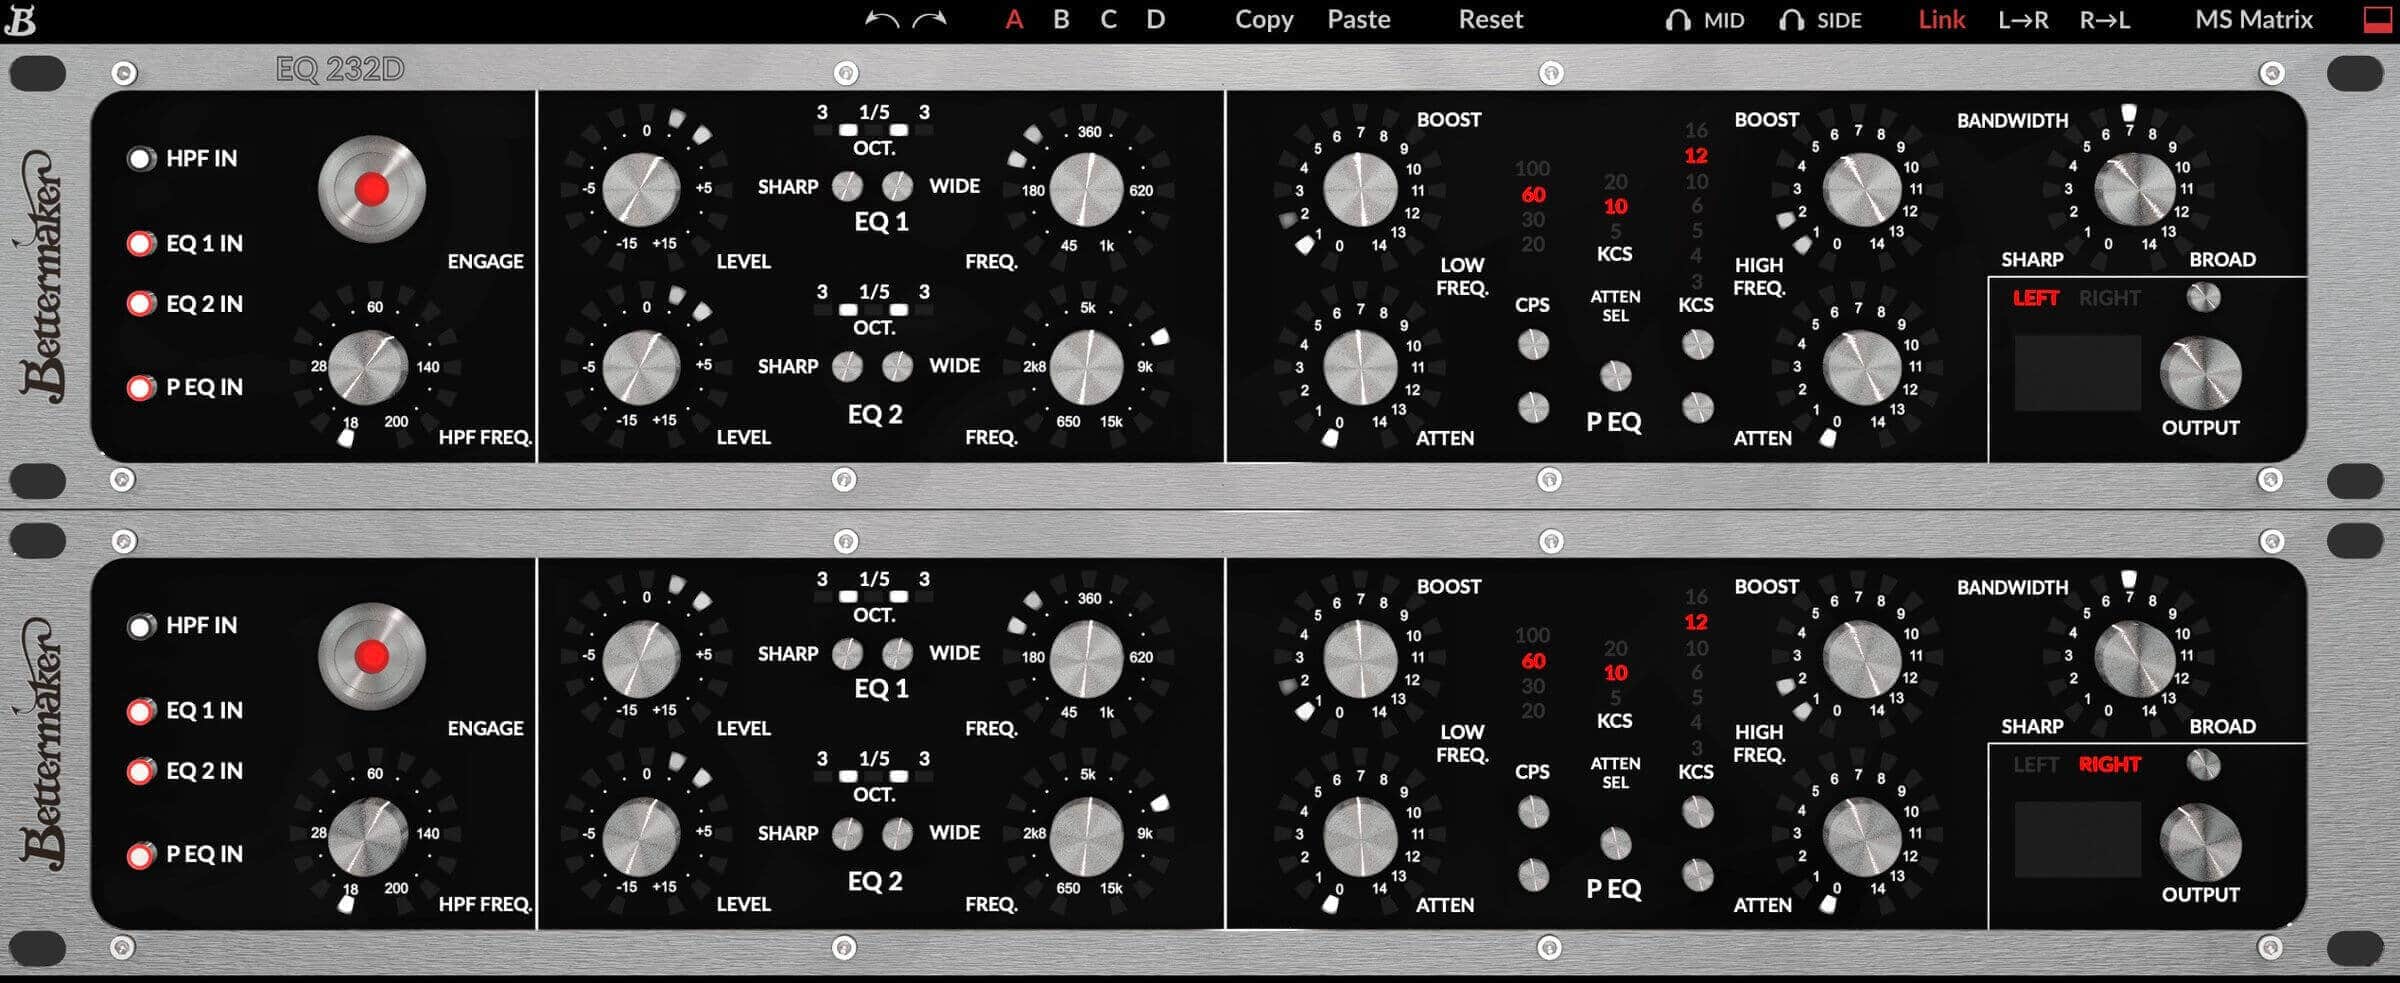The height and width of the screenshot is (983, 2400).
Task: Click the EQ 232D model label
Action: pyautogui.click(x=340, y=70)
